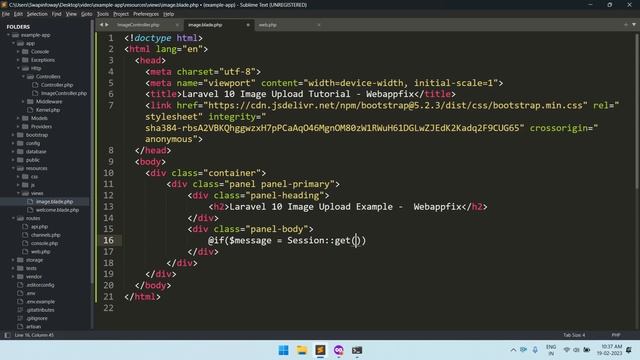This screenshot has height=360, width=640.
Task: Open ImageController.php in the sidebar
Action: tap(64, 93)
